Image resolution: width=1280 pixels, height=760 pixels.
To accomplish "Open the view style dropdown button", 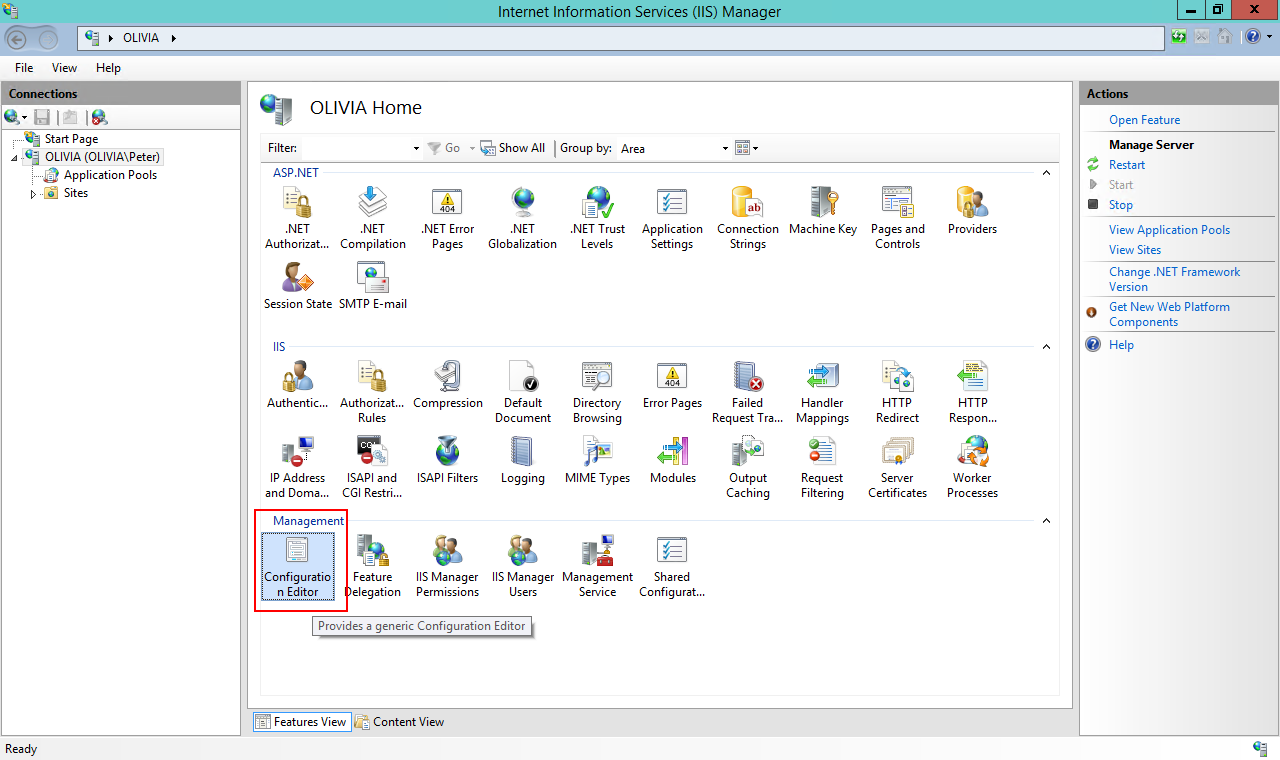I will click(747, 148).
